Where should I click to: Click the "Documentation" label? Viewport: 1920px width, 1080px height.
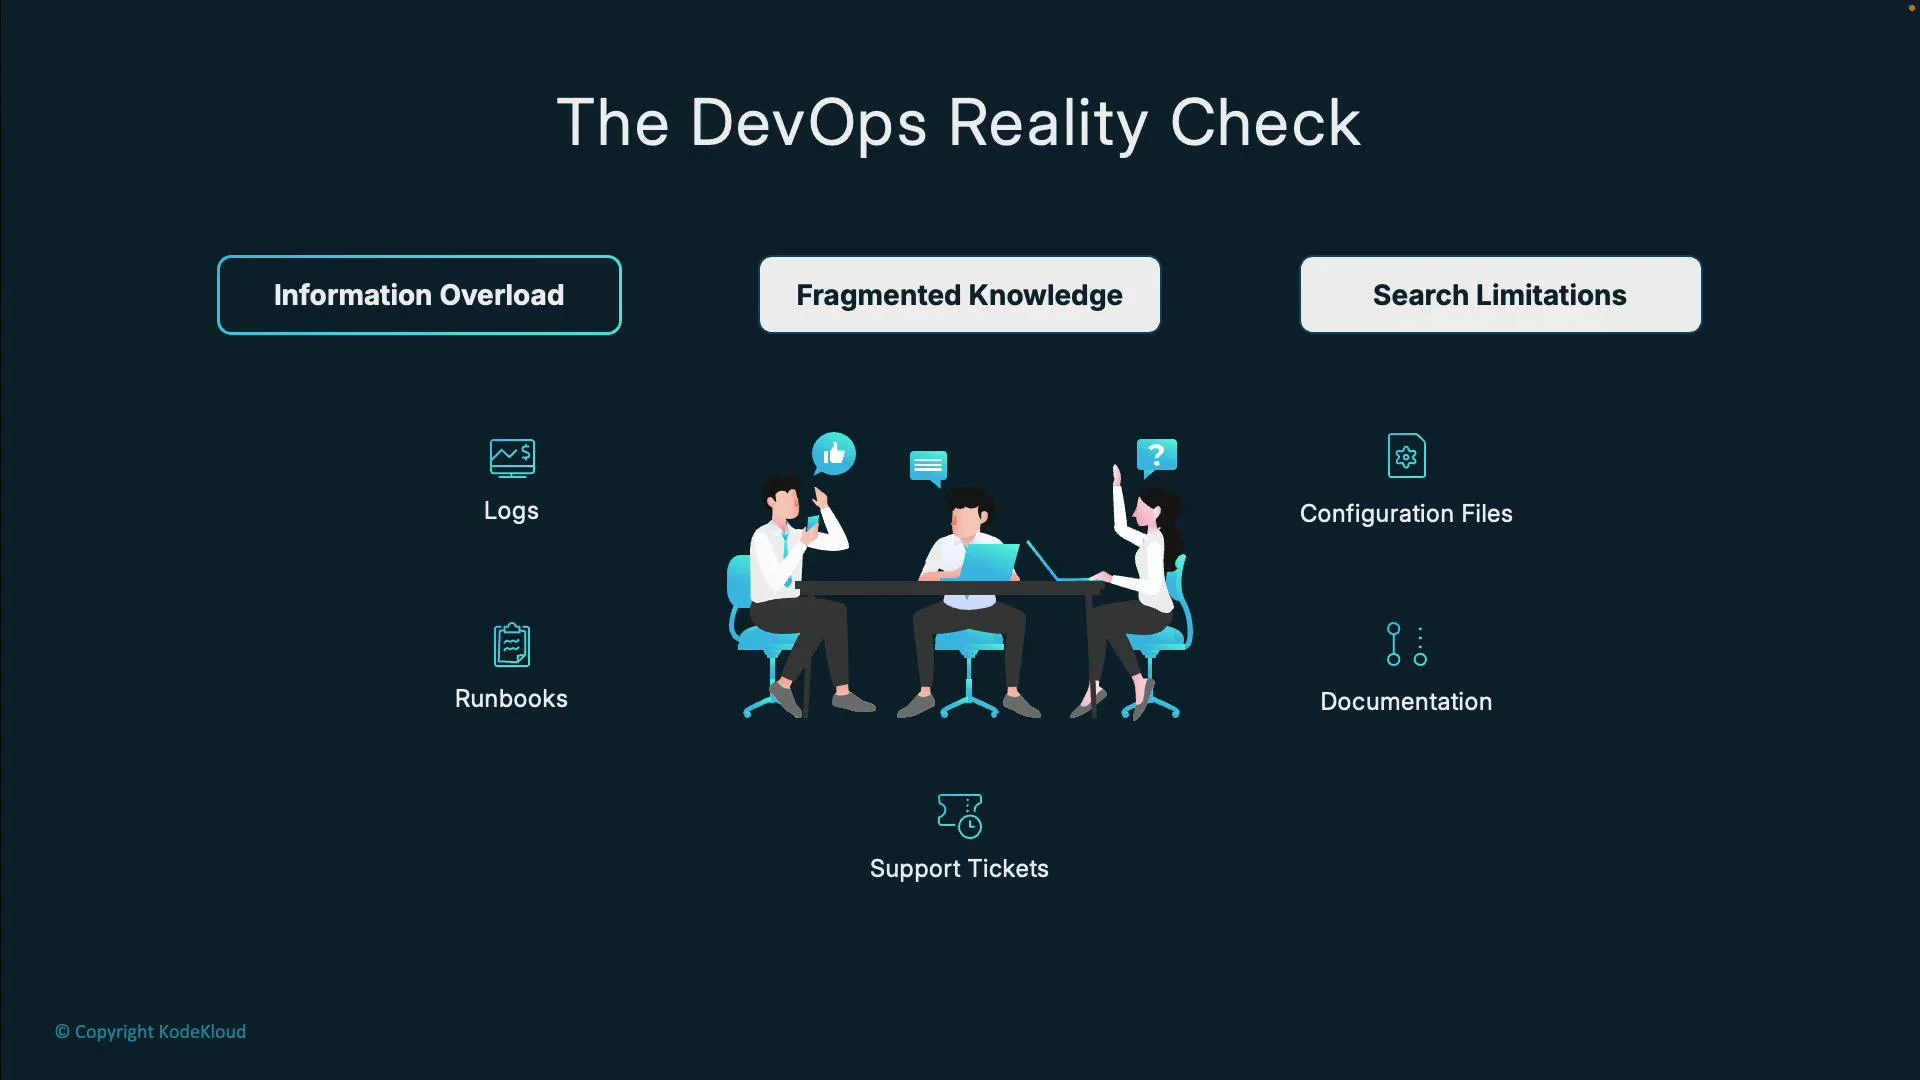click(1406, 702)
